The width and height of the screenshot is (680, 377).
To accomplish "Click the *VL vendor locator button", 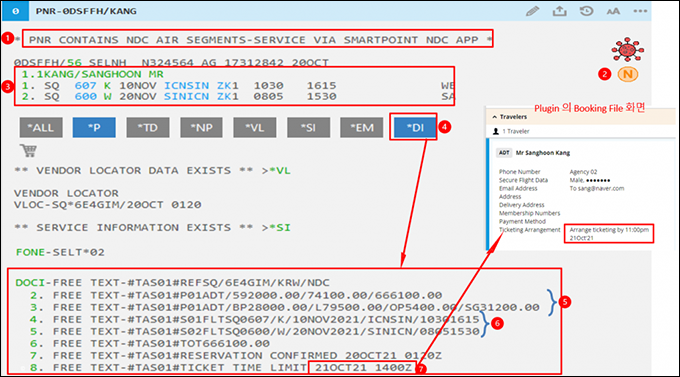I will [x=255, y=128].
